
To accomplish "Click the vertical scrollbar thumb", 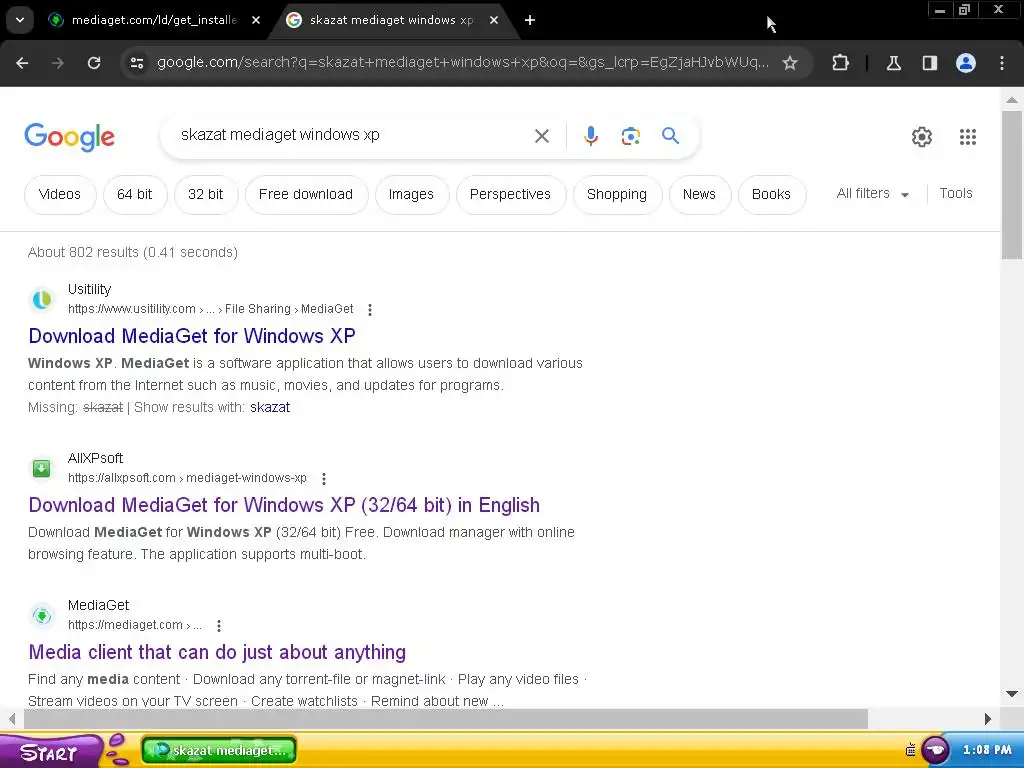I will coord(1012,185).
